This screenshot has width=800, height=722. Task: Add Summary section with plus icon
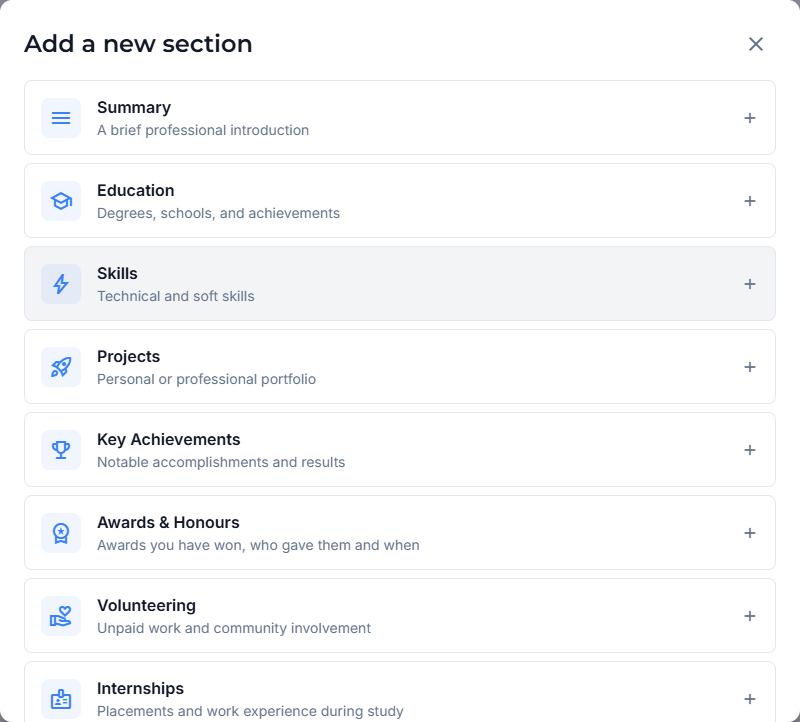749,118
